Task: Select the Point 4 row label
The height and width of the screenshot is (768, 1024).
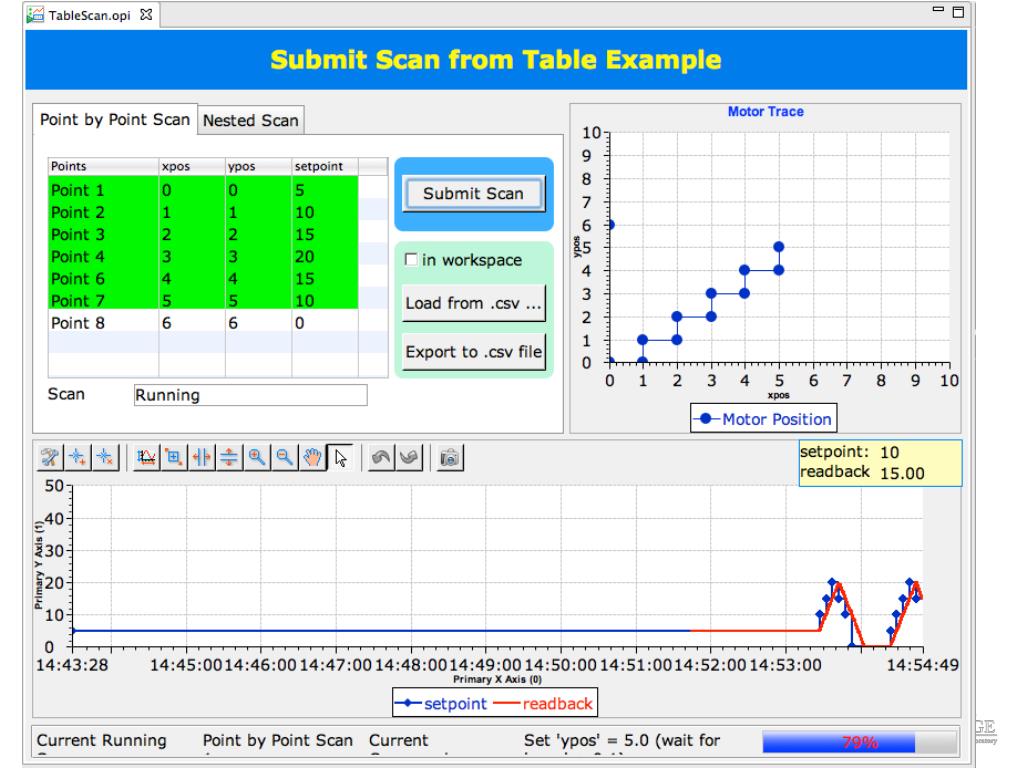Action: 78,257
